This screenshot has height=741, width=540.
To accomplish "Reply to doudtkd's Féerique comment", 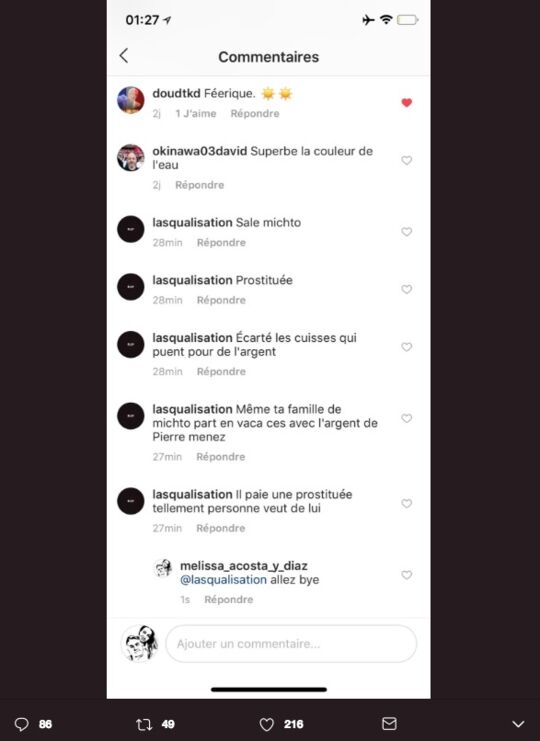I will [255, 113].
